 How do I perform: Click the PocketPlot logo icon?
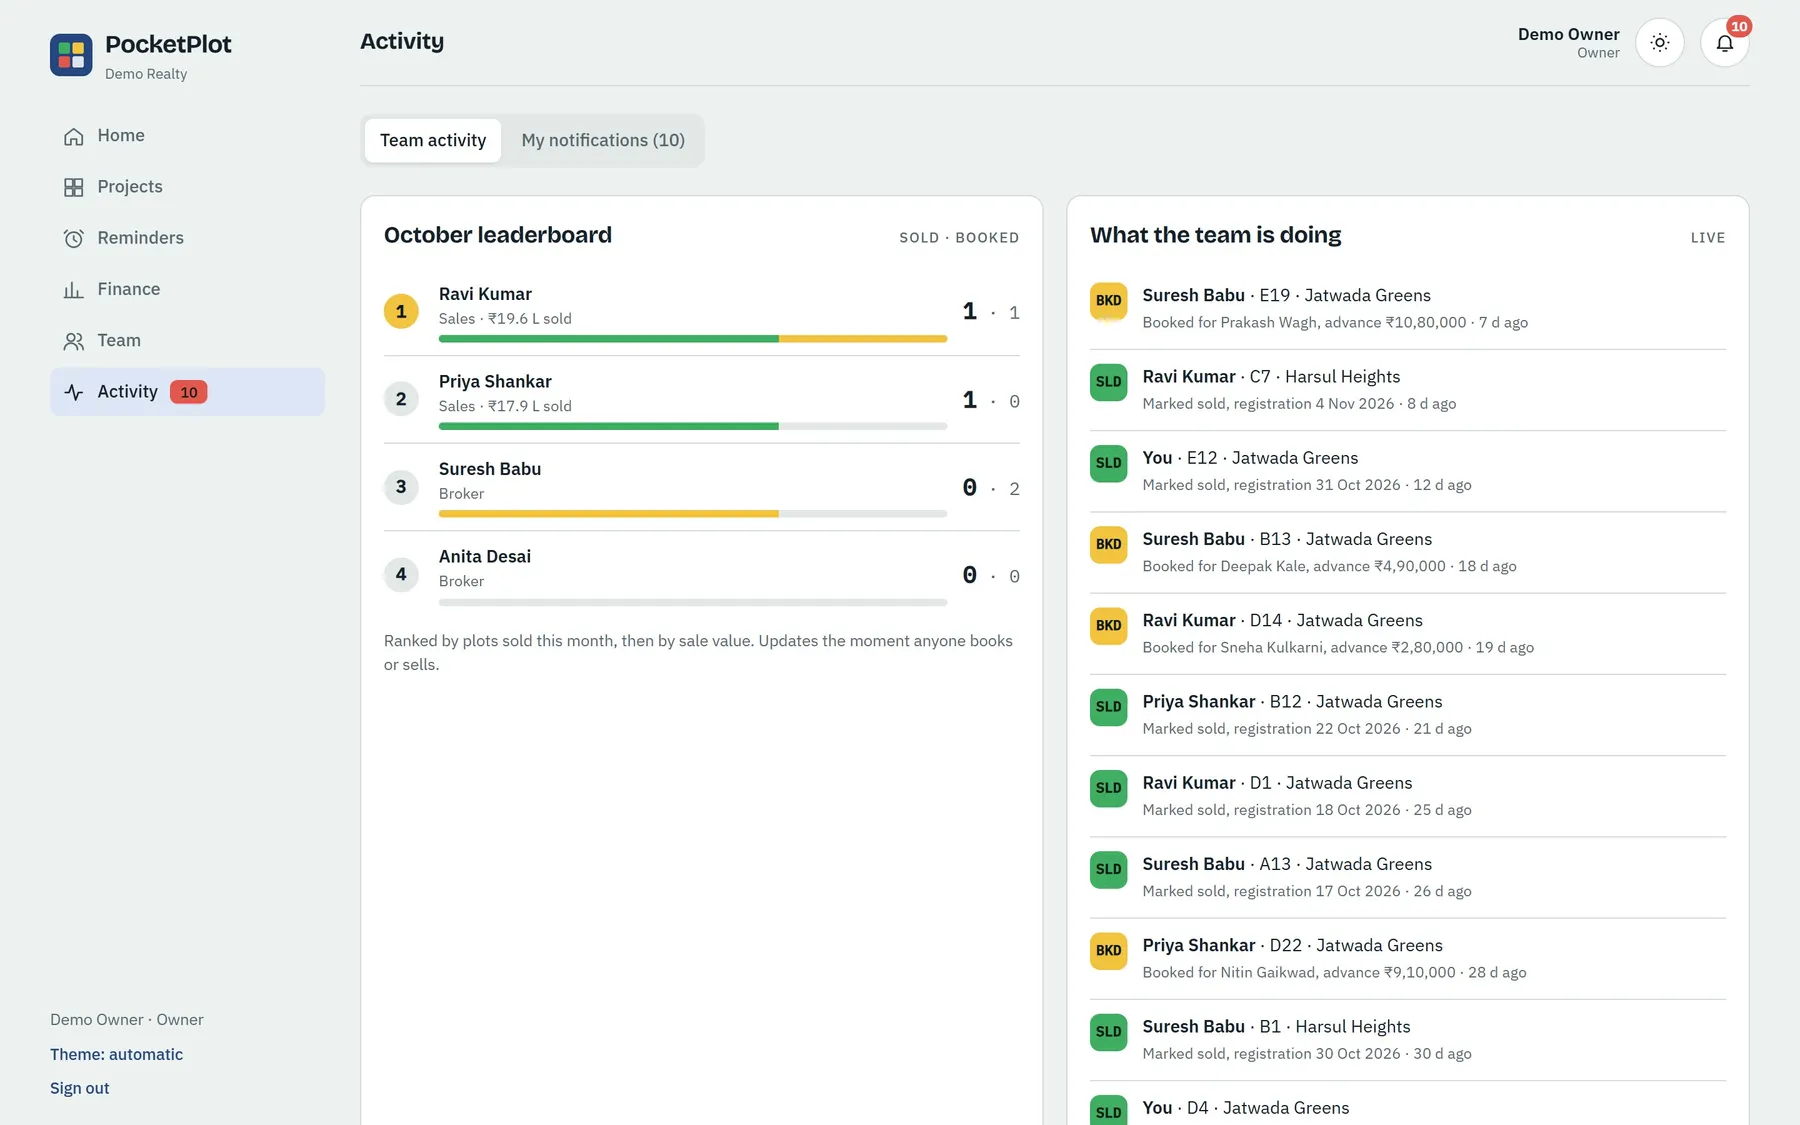pyautogui.click(x=71, y=55)
